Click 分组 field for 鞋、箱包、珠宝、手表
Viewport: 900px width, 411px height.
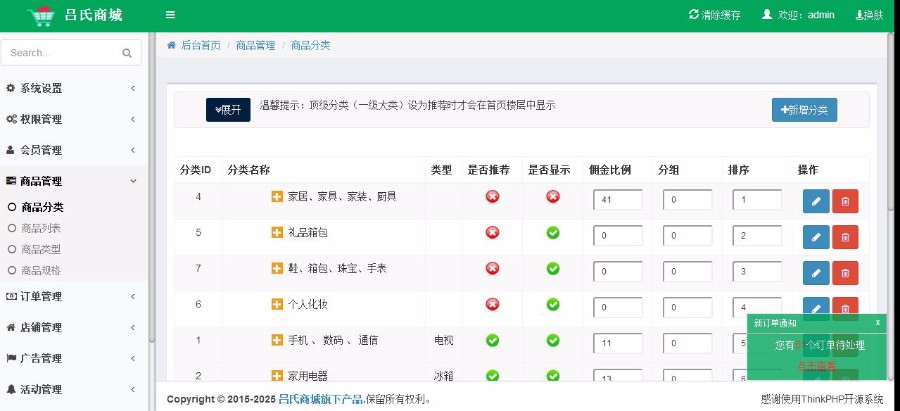pyautogui.click(x=687, y=272)
